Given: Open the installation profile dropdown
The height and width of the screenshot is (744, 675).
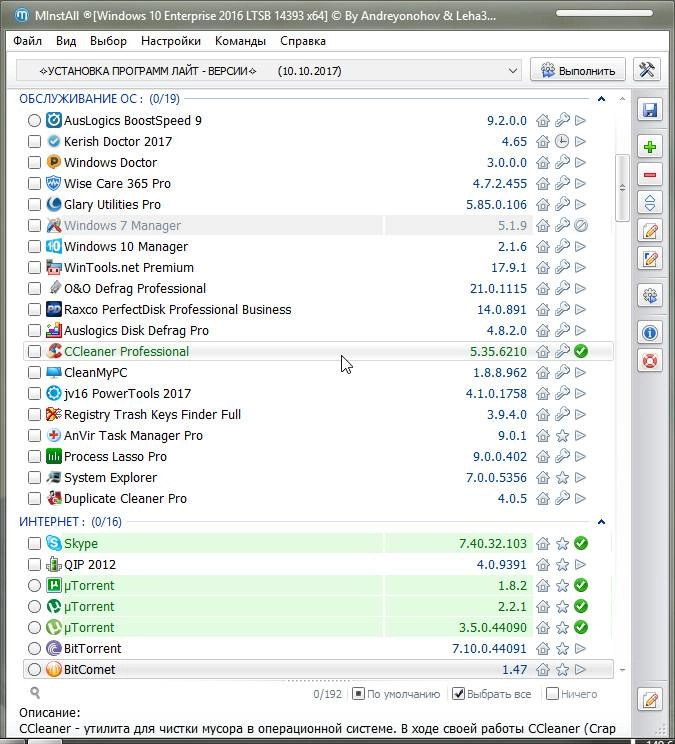Looking at the screenshot, I should (269, 71).
